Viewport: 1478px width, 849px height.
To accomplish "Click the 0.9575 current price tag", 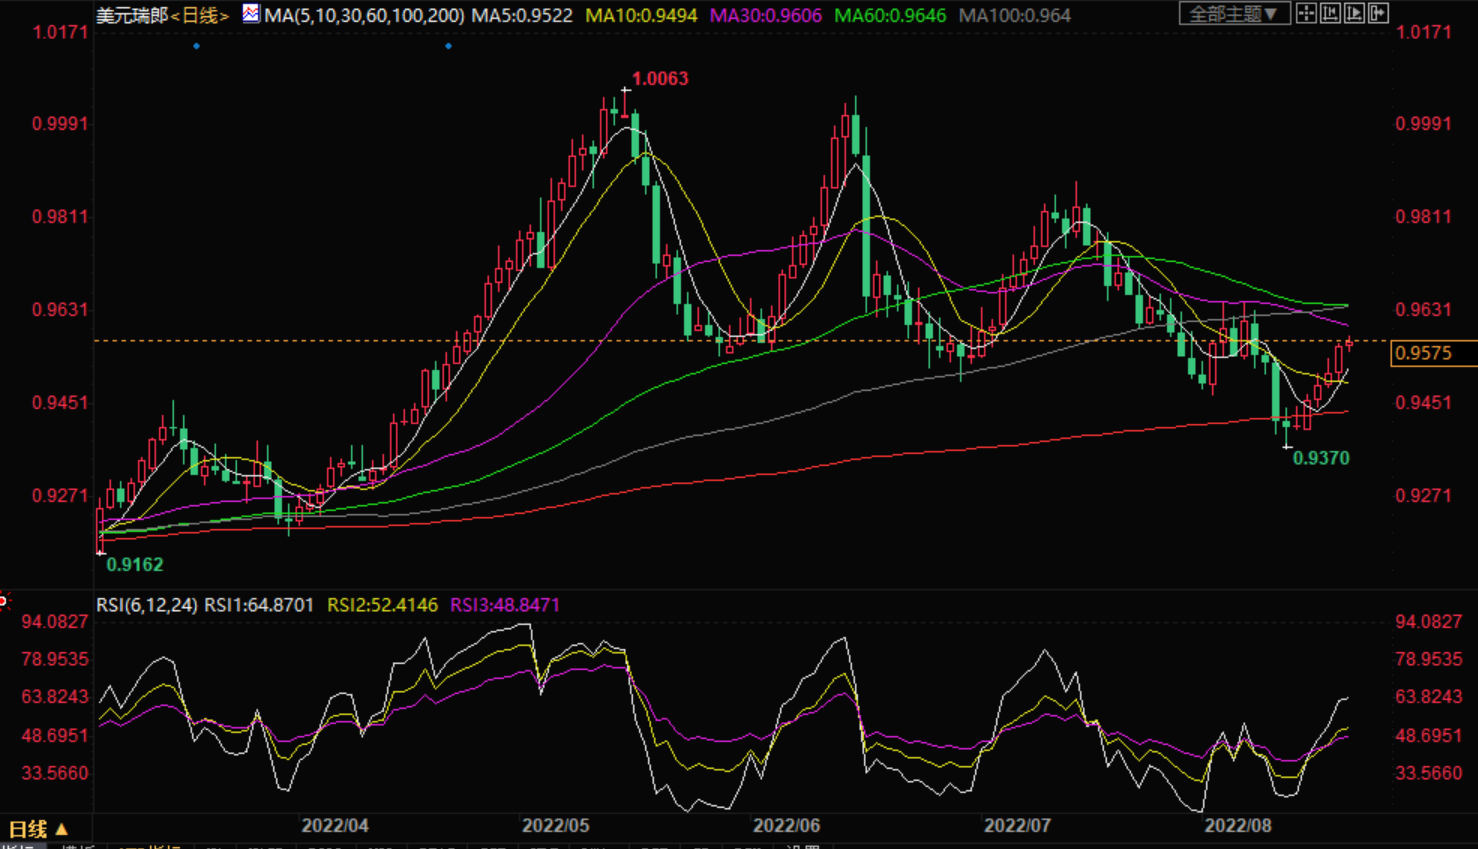I will (1423, 353).
